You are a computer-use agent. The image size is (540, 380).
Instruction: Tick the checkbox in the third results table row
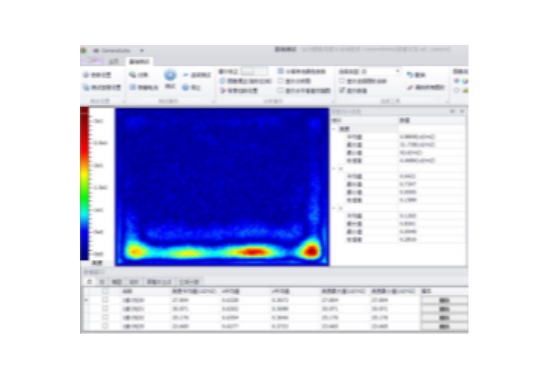(x=105, y=317)
